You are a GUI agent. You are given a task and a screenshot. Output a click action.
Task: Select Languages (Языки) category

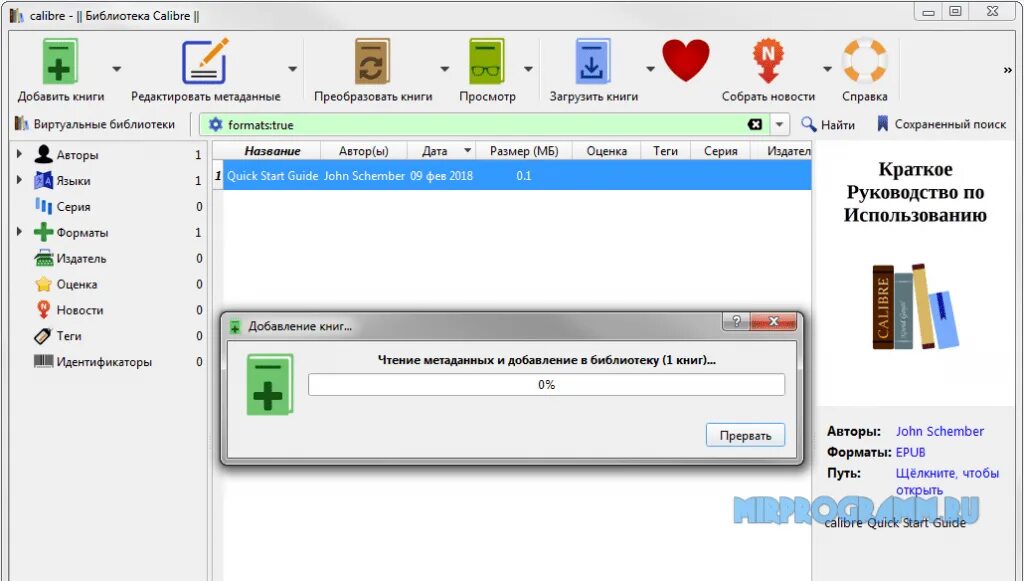pos(73,181)
